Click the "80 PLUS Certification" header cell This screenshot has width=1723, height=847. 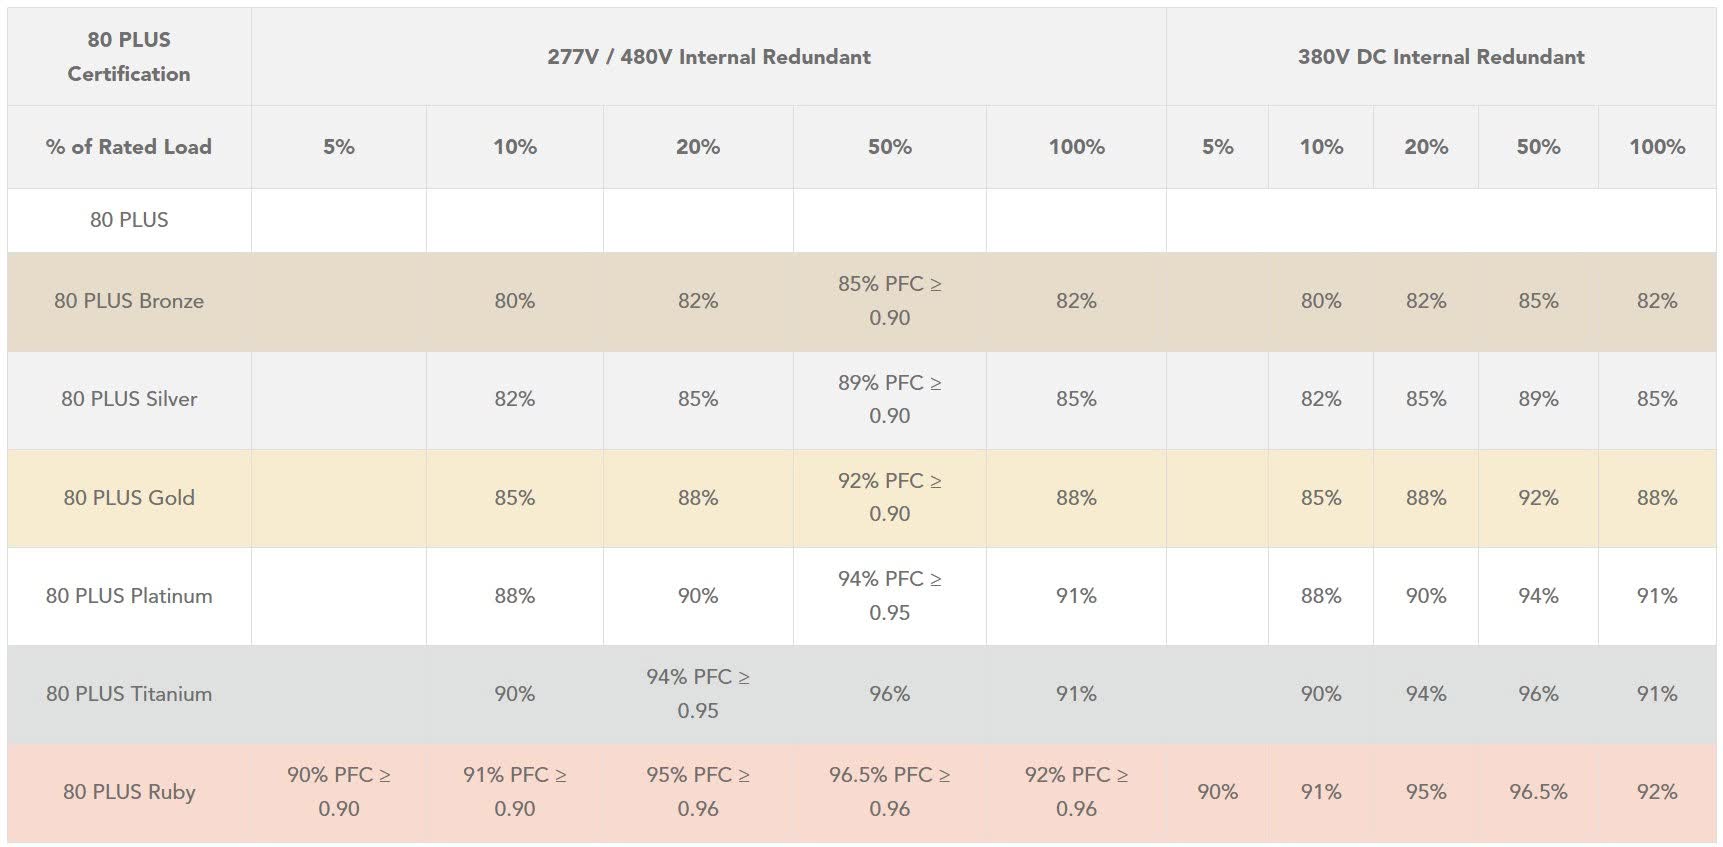pos(129,57)
